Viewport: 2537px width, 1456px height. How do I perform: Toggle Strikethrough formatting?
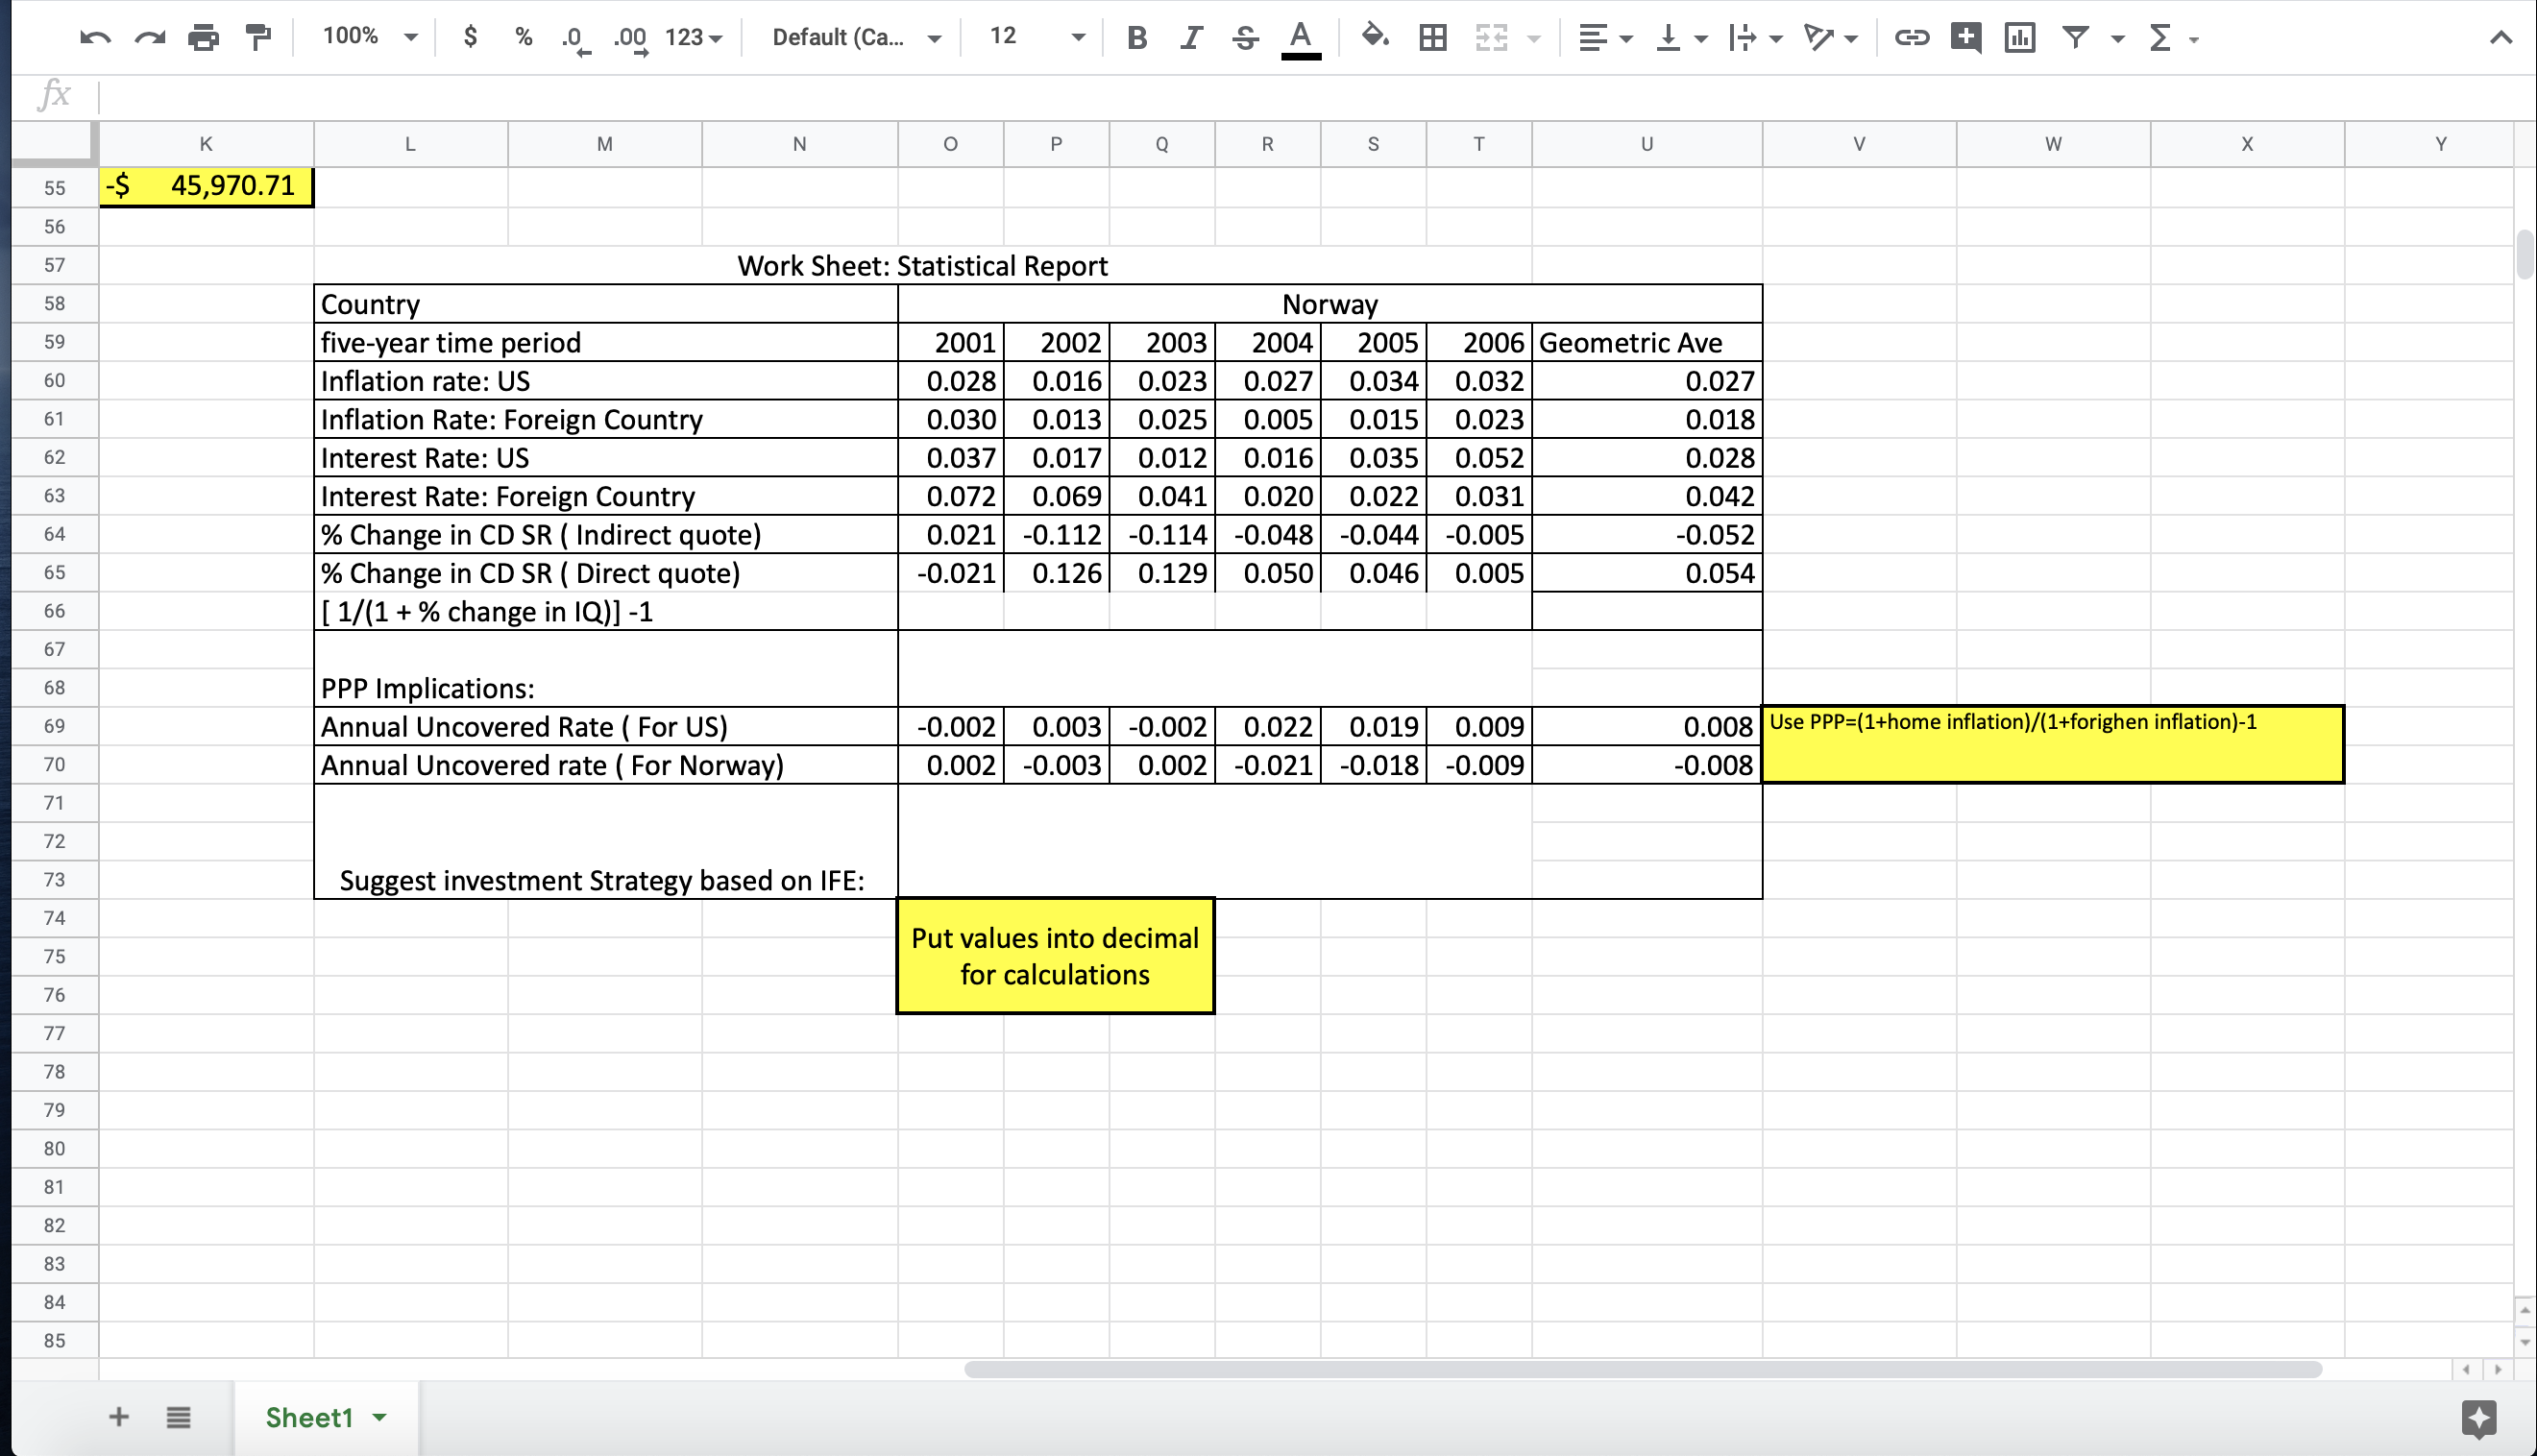click(x=1245, y=38)
